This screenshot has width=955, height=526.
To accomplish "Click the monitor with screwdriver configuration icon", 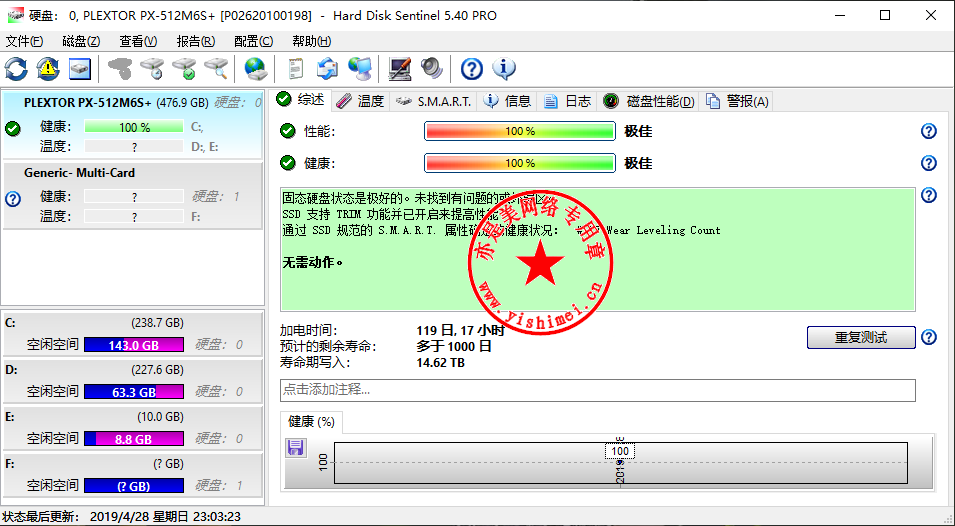I will [400, 69].
